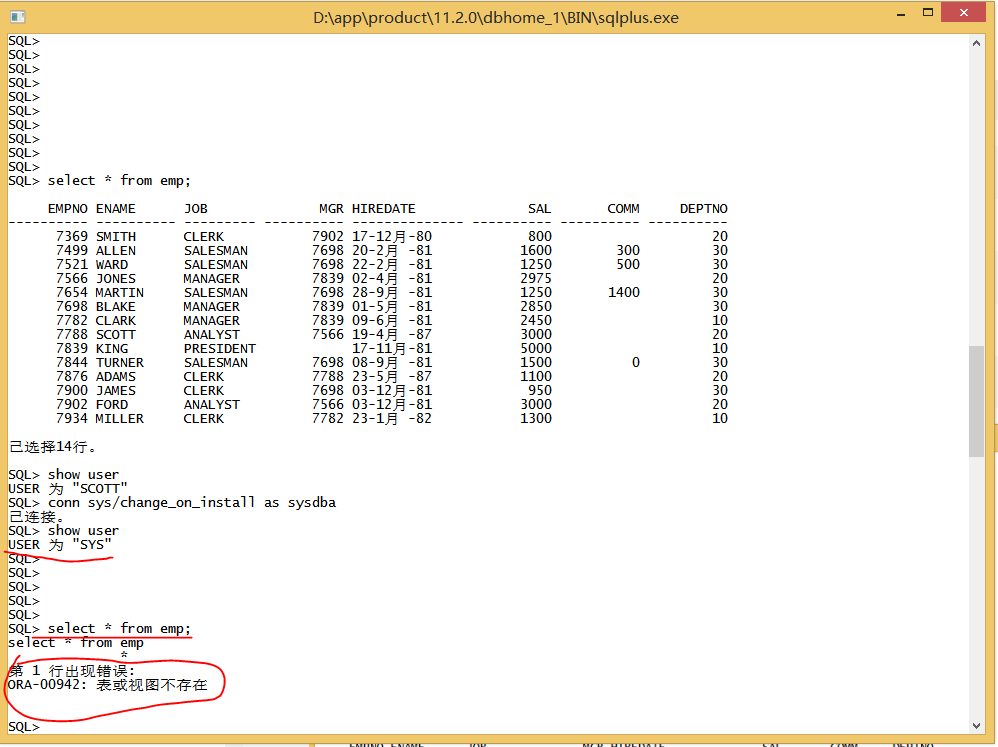Click MARTIN's job SALESMAN
Viewport: 998px width, 747px height.
[x=216, y=293]
